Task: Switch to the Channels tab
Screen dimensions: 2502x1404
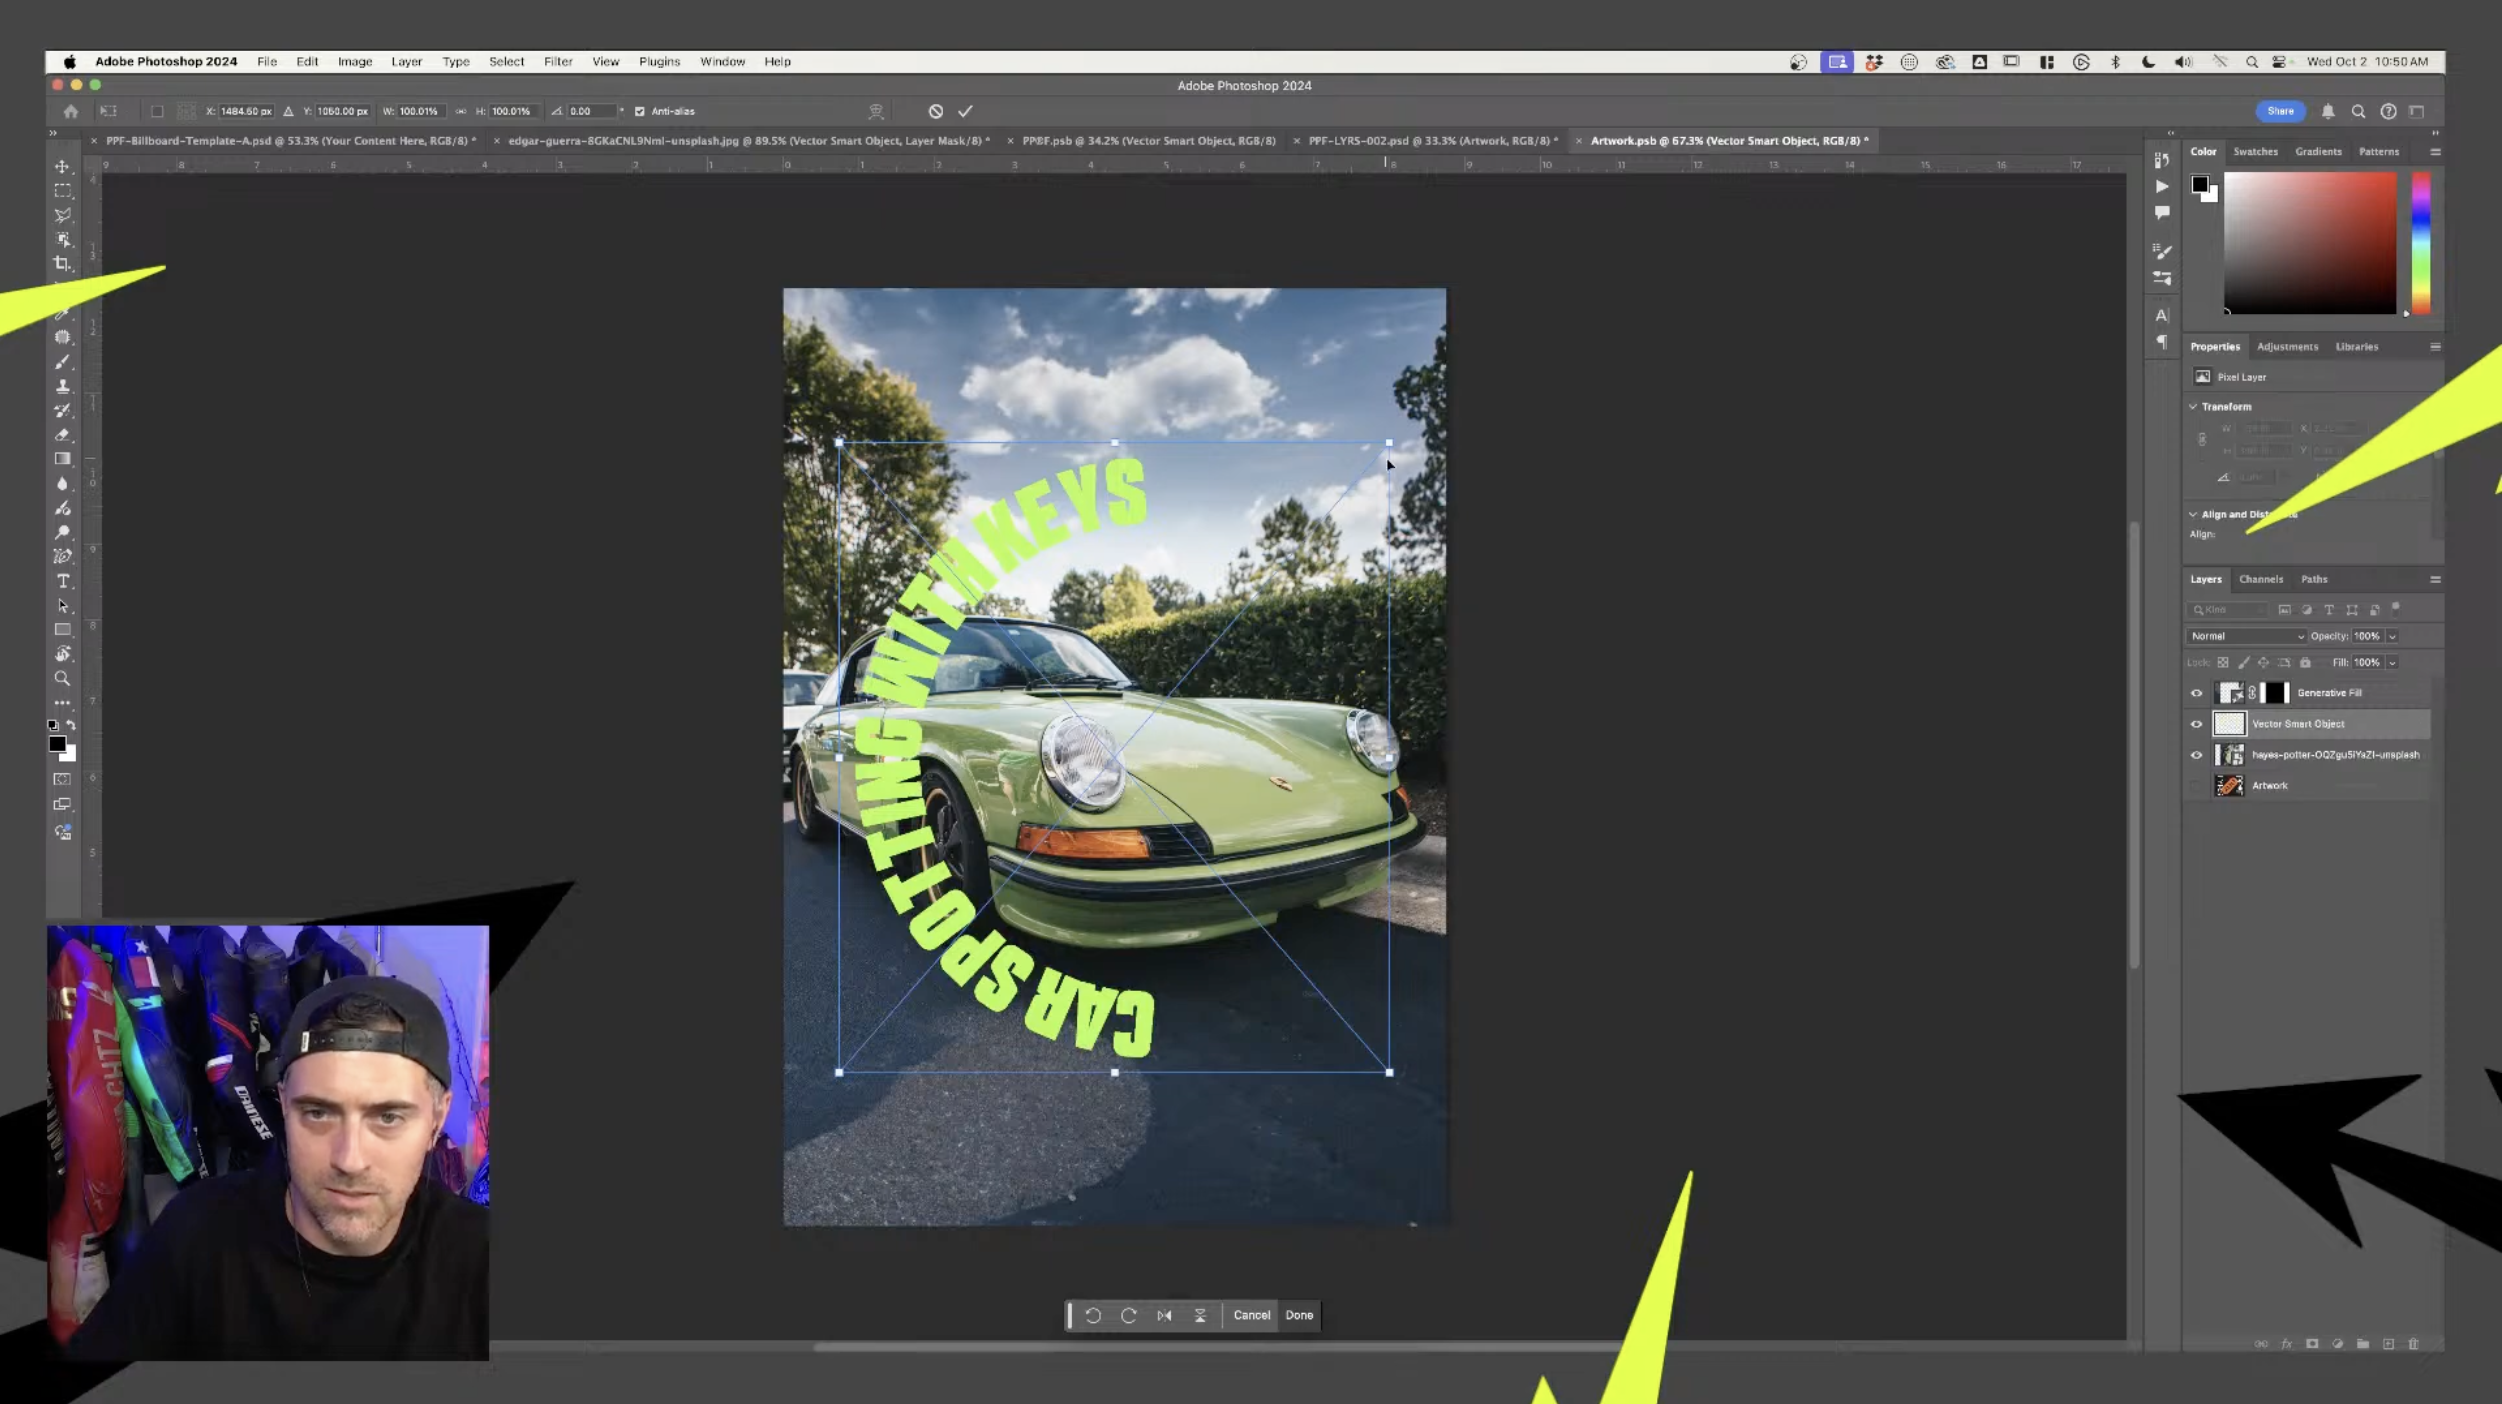Action: click(x=2260, y=579)
